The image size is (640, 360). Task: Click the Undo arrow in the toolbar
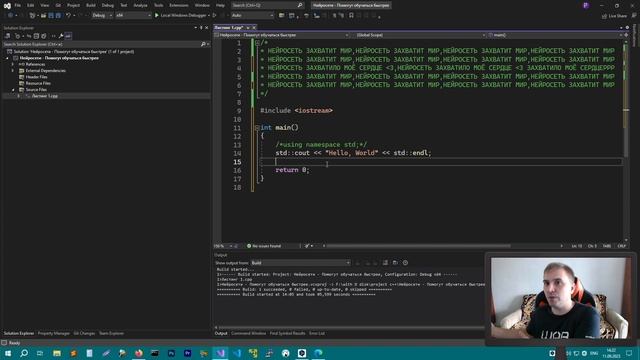68,16
